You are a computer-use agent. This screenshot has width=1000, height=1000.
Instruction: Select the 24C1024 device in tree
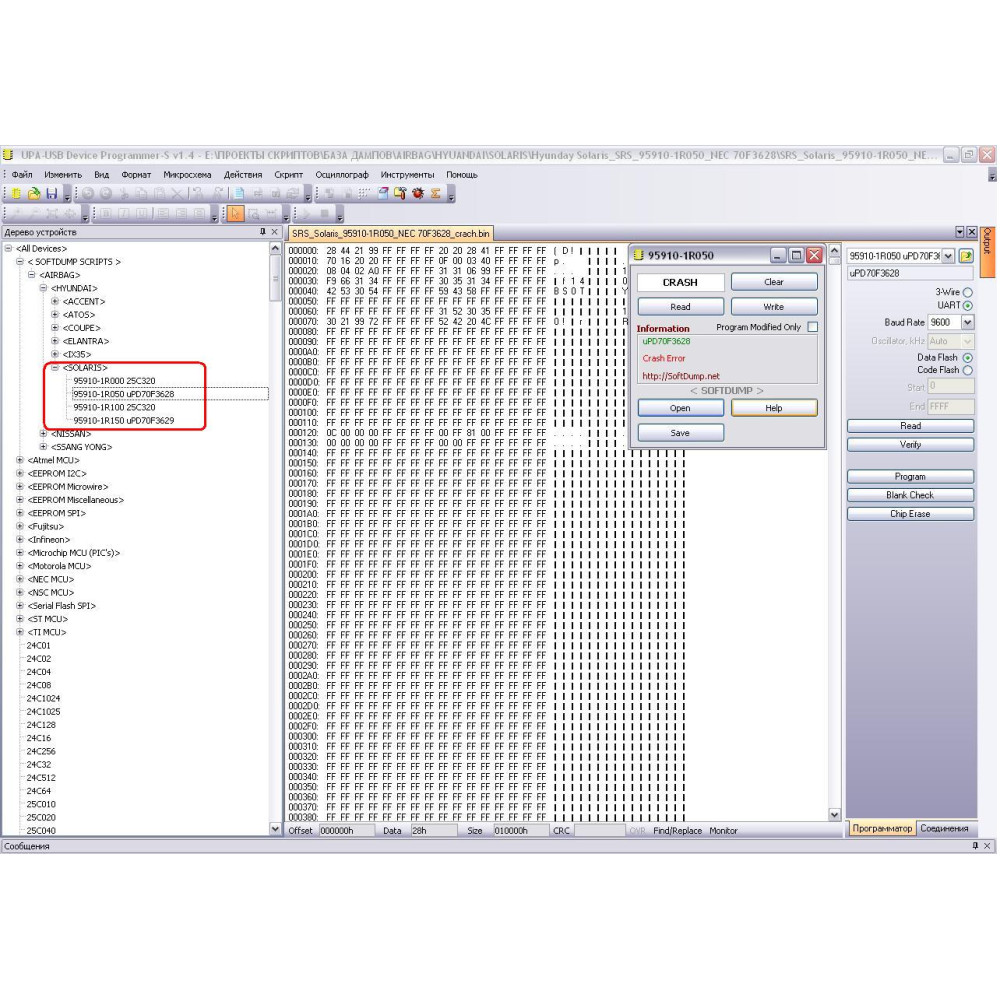[43, 698]
